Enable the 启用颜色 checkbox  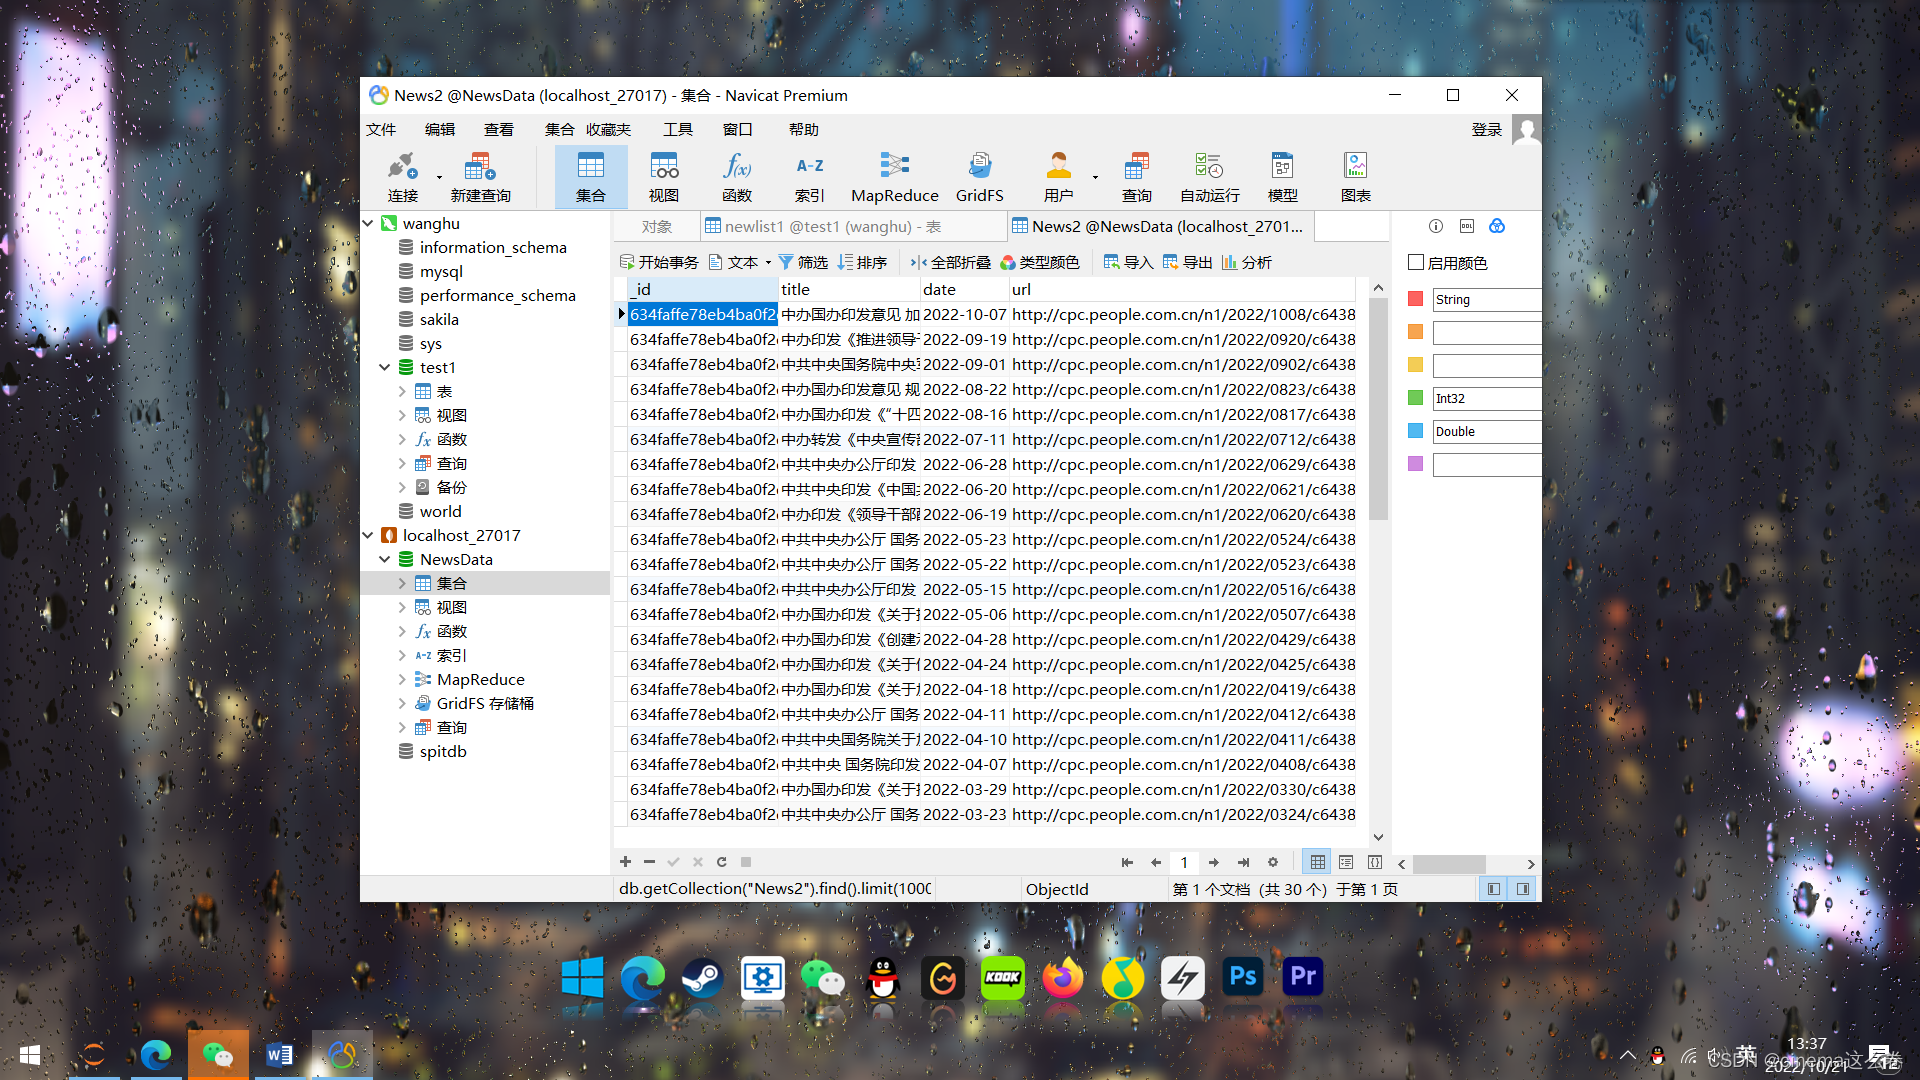[x=1416, y=262]
